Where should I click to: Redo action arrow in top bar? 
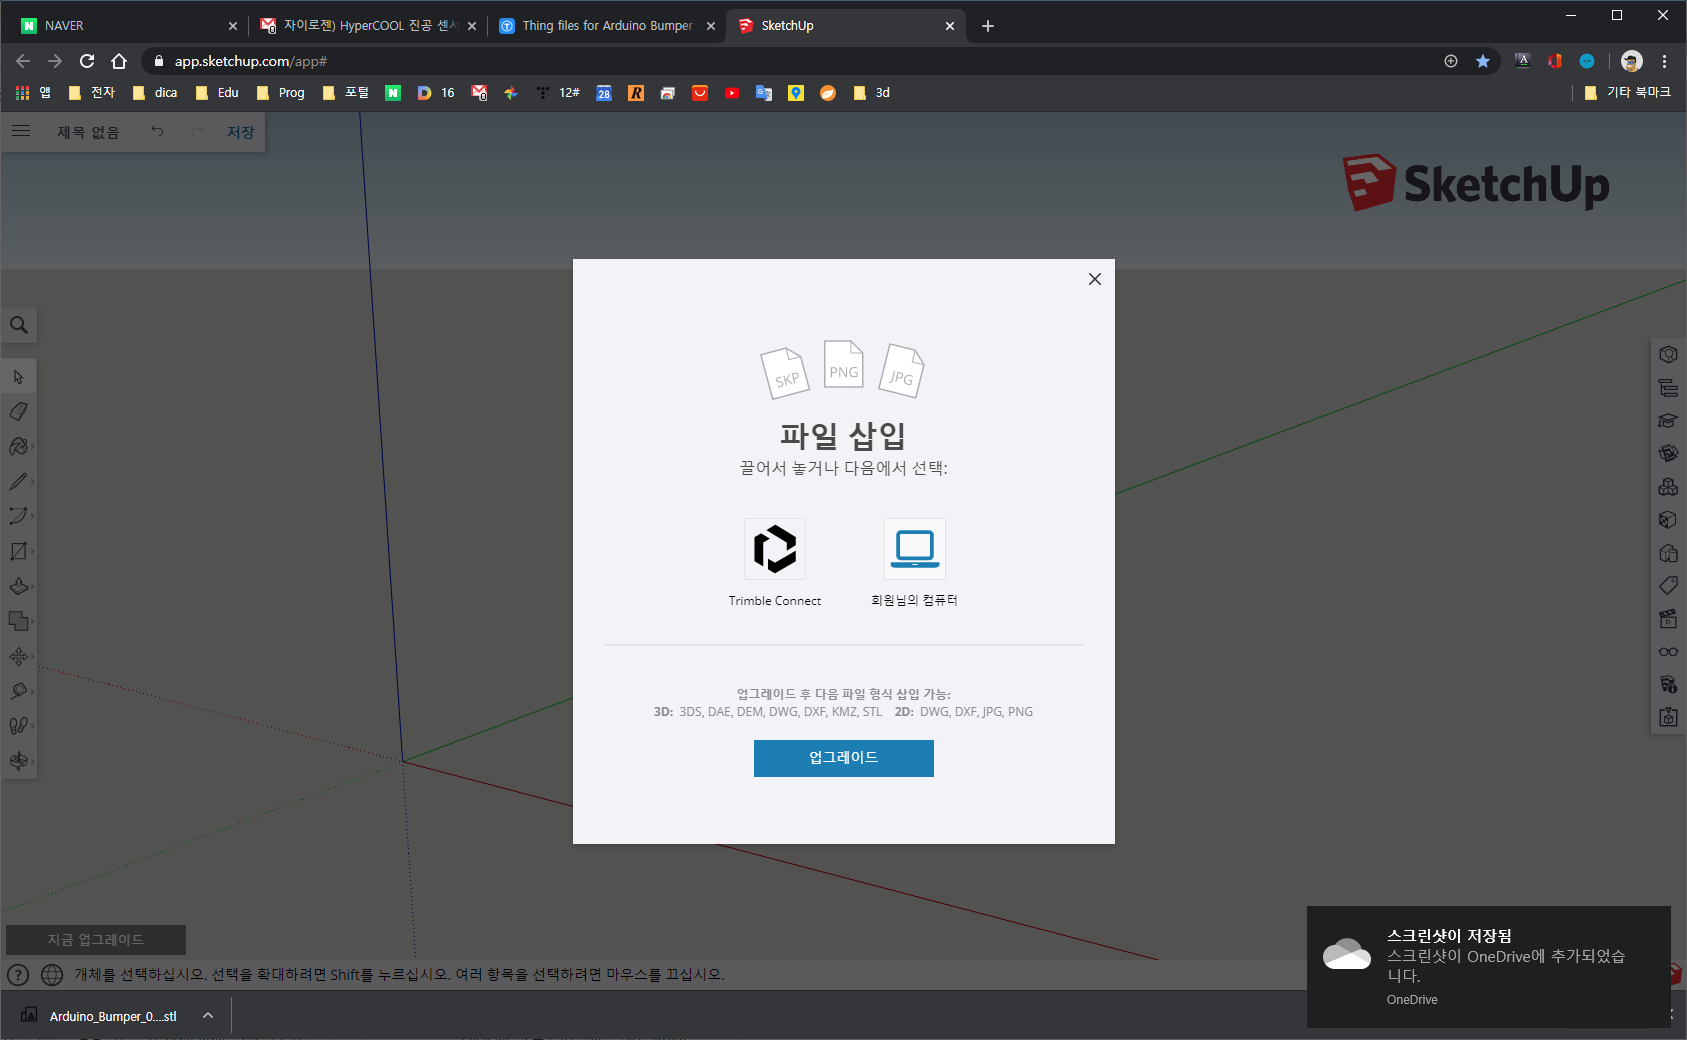coord(197,131)
